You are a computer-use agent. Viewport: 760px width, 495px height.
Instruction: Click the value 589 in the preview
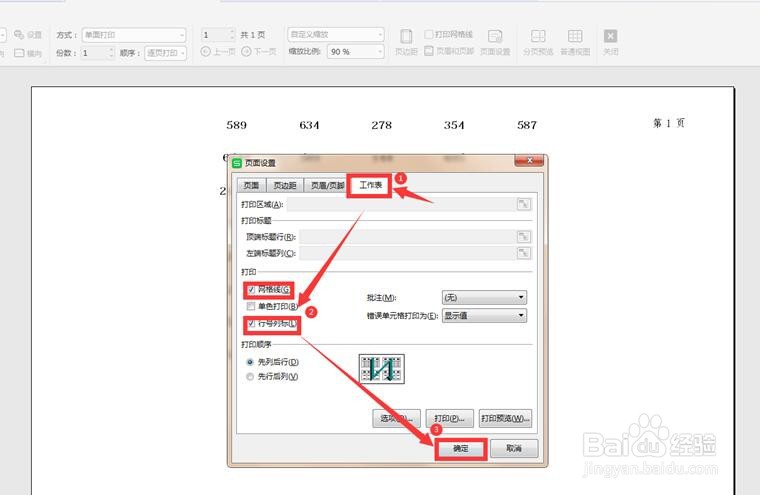point(237,125)
